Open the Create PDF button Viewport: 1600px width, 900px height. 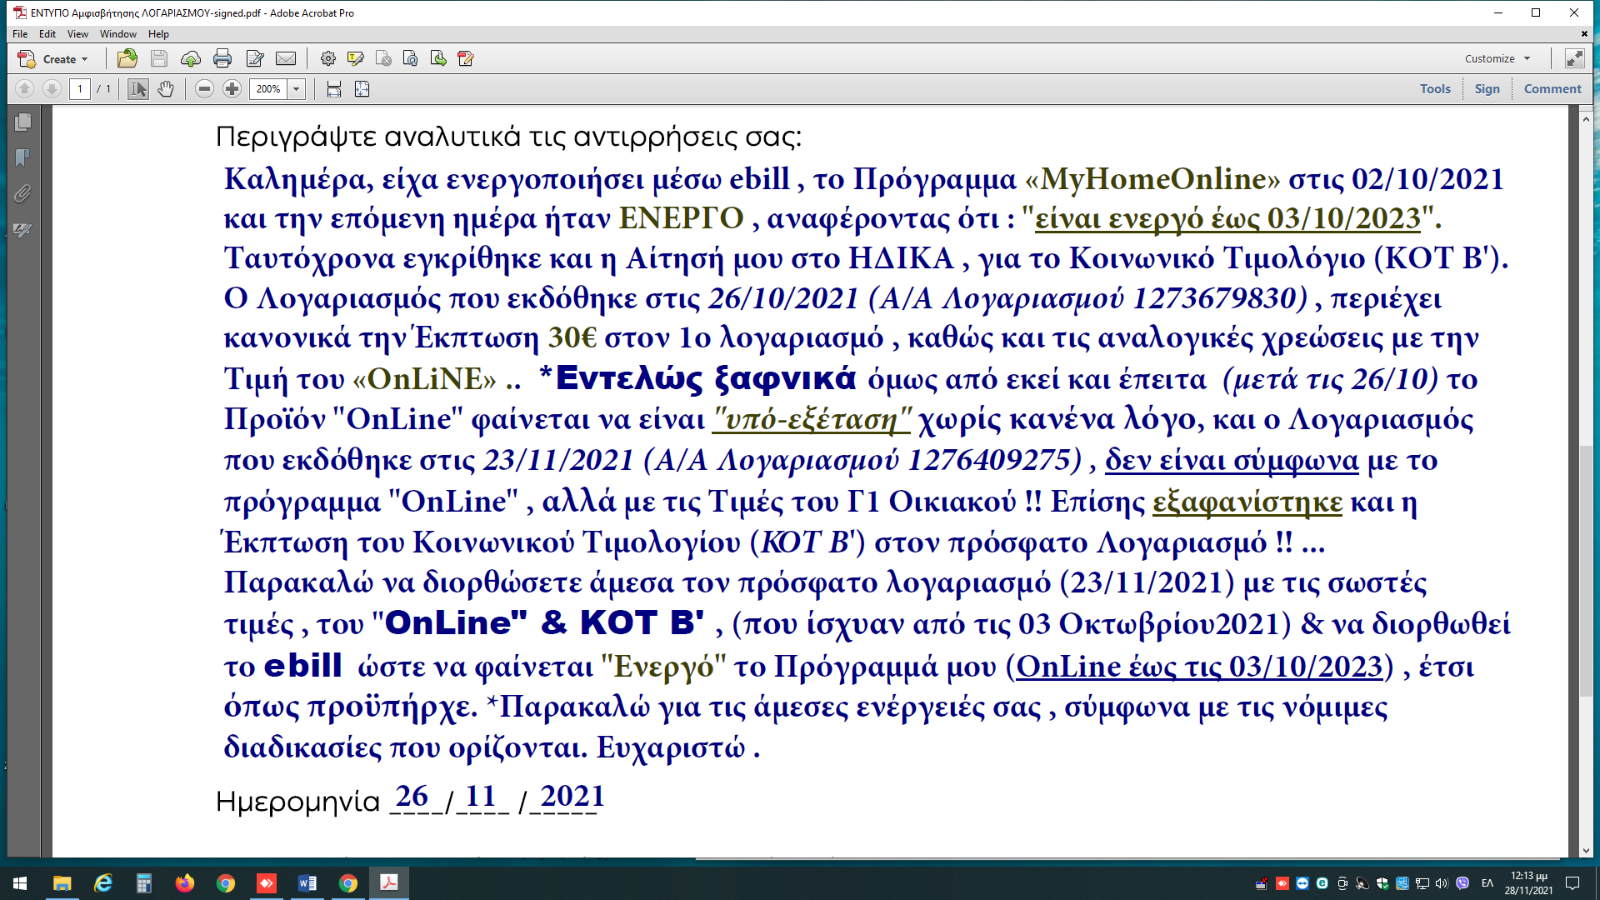[x=52, y=59]
